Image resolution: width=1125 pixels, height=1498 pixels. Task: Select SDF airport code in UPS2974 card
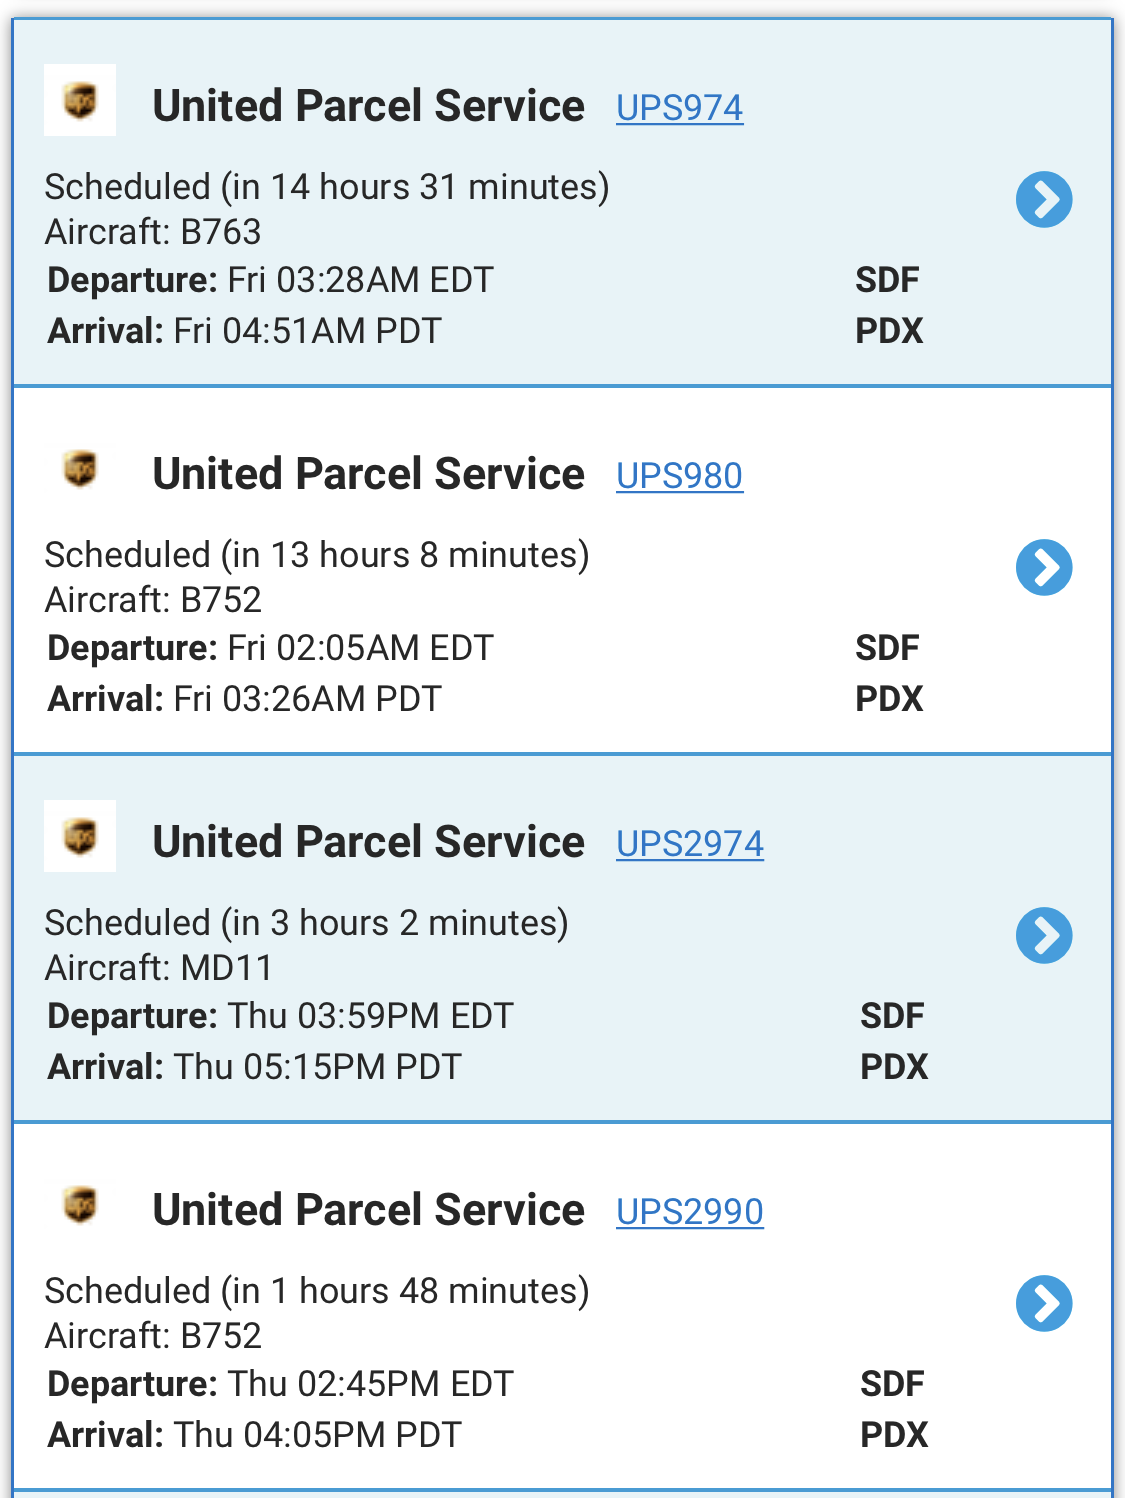coord(892,1016)
